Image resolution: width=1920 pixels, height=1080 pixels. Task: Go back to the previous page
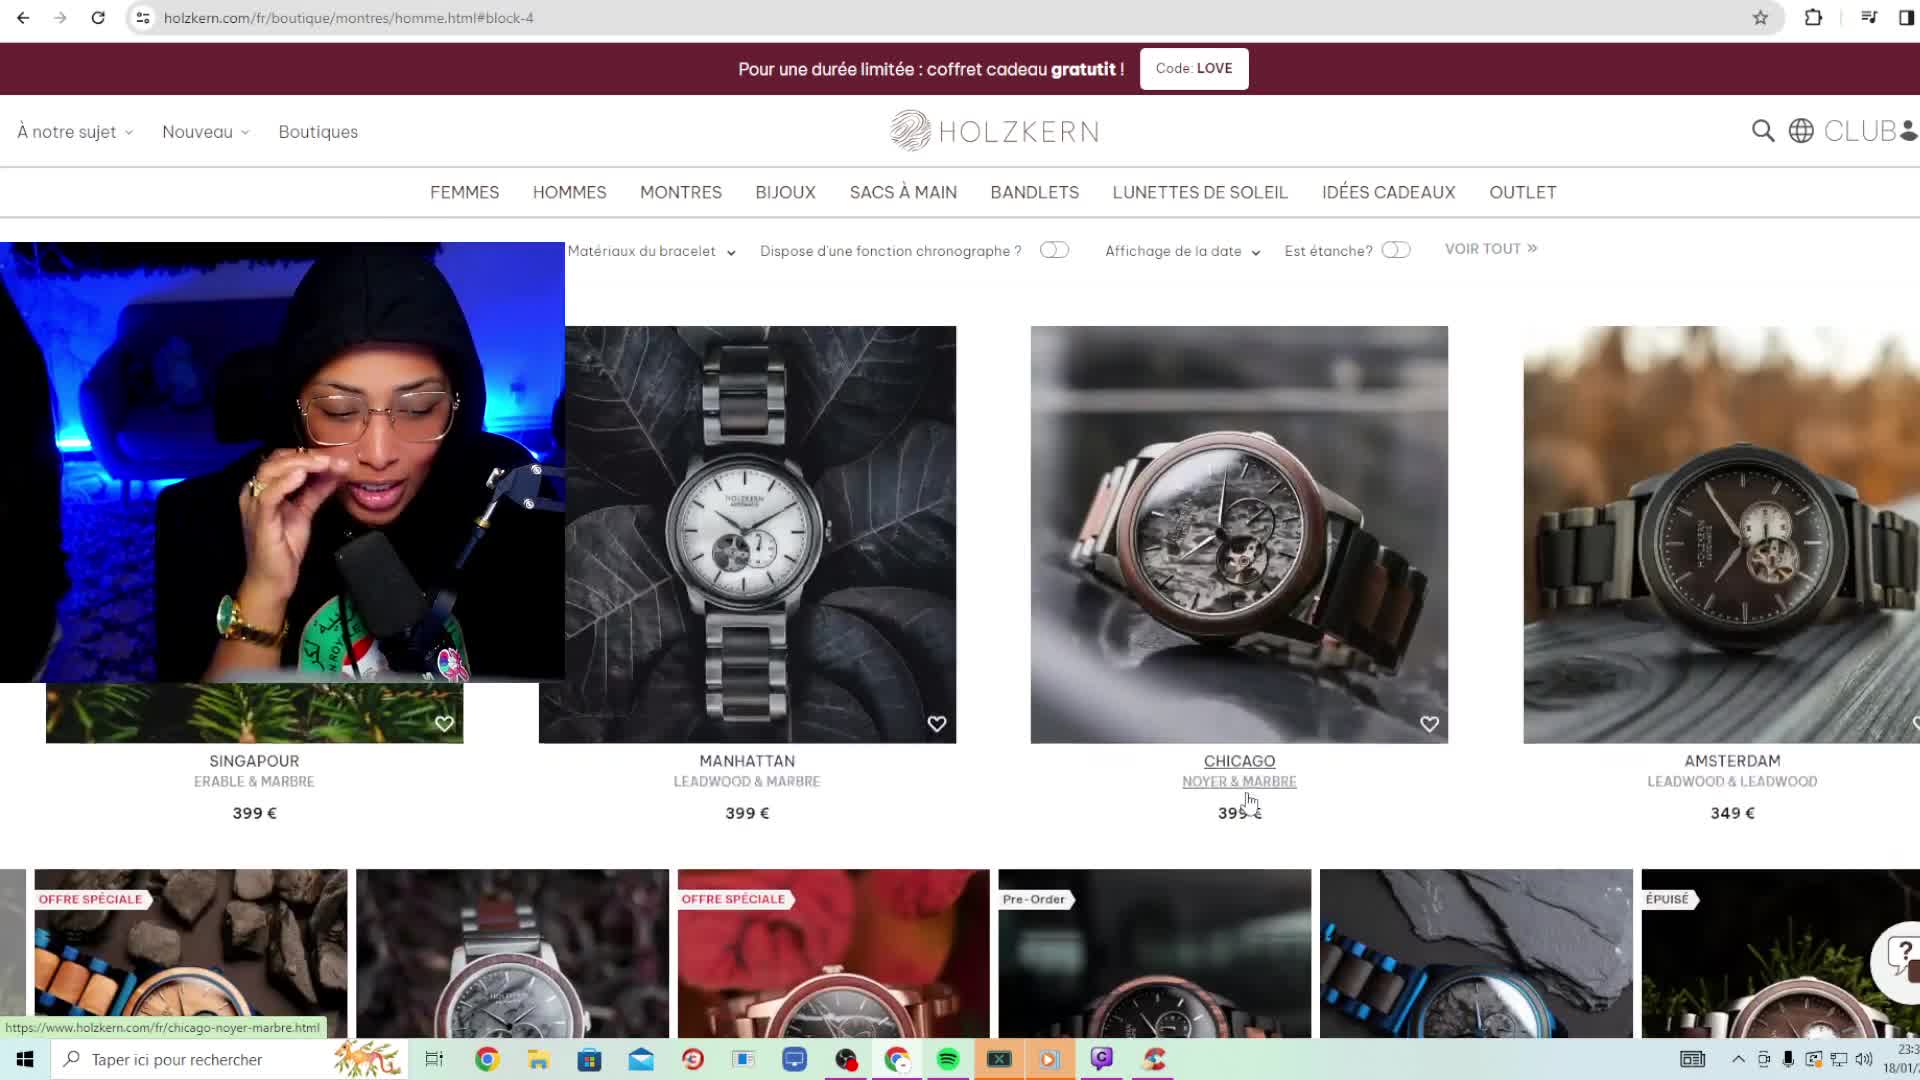[23, 18]
